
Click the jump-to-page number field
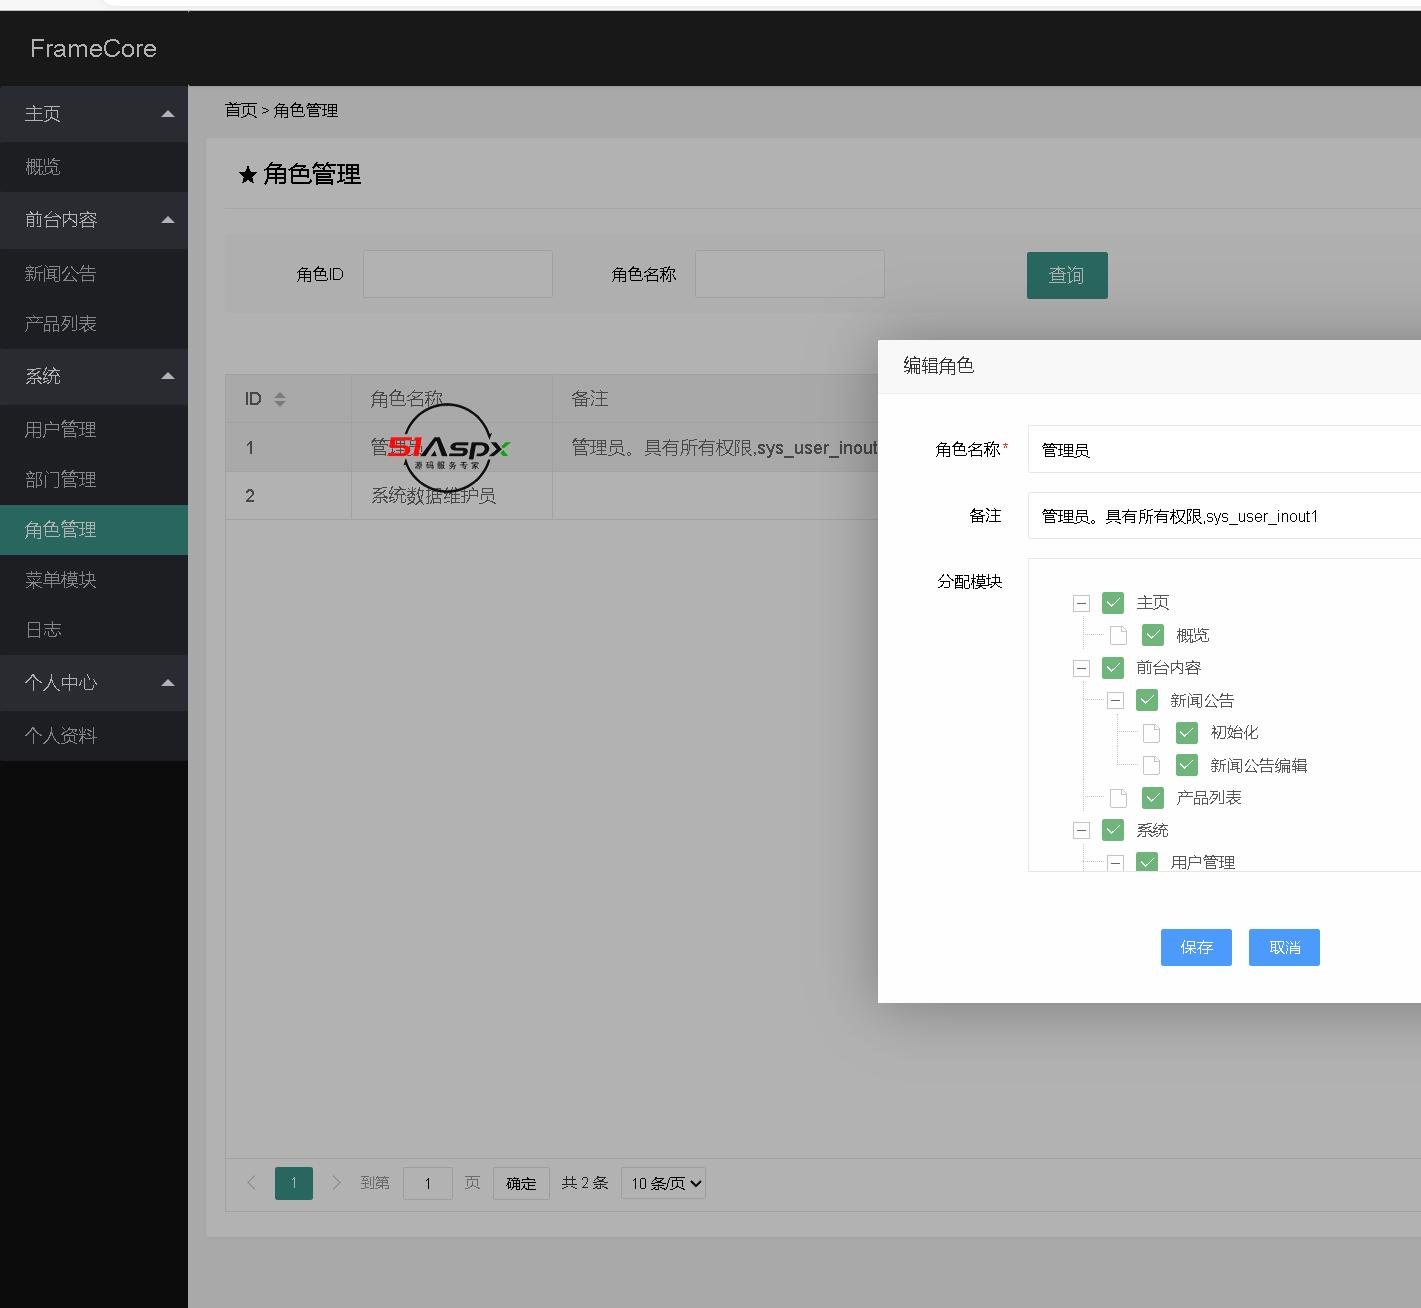click(x=428, y=1183)
